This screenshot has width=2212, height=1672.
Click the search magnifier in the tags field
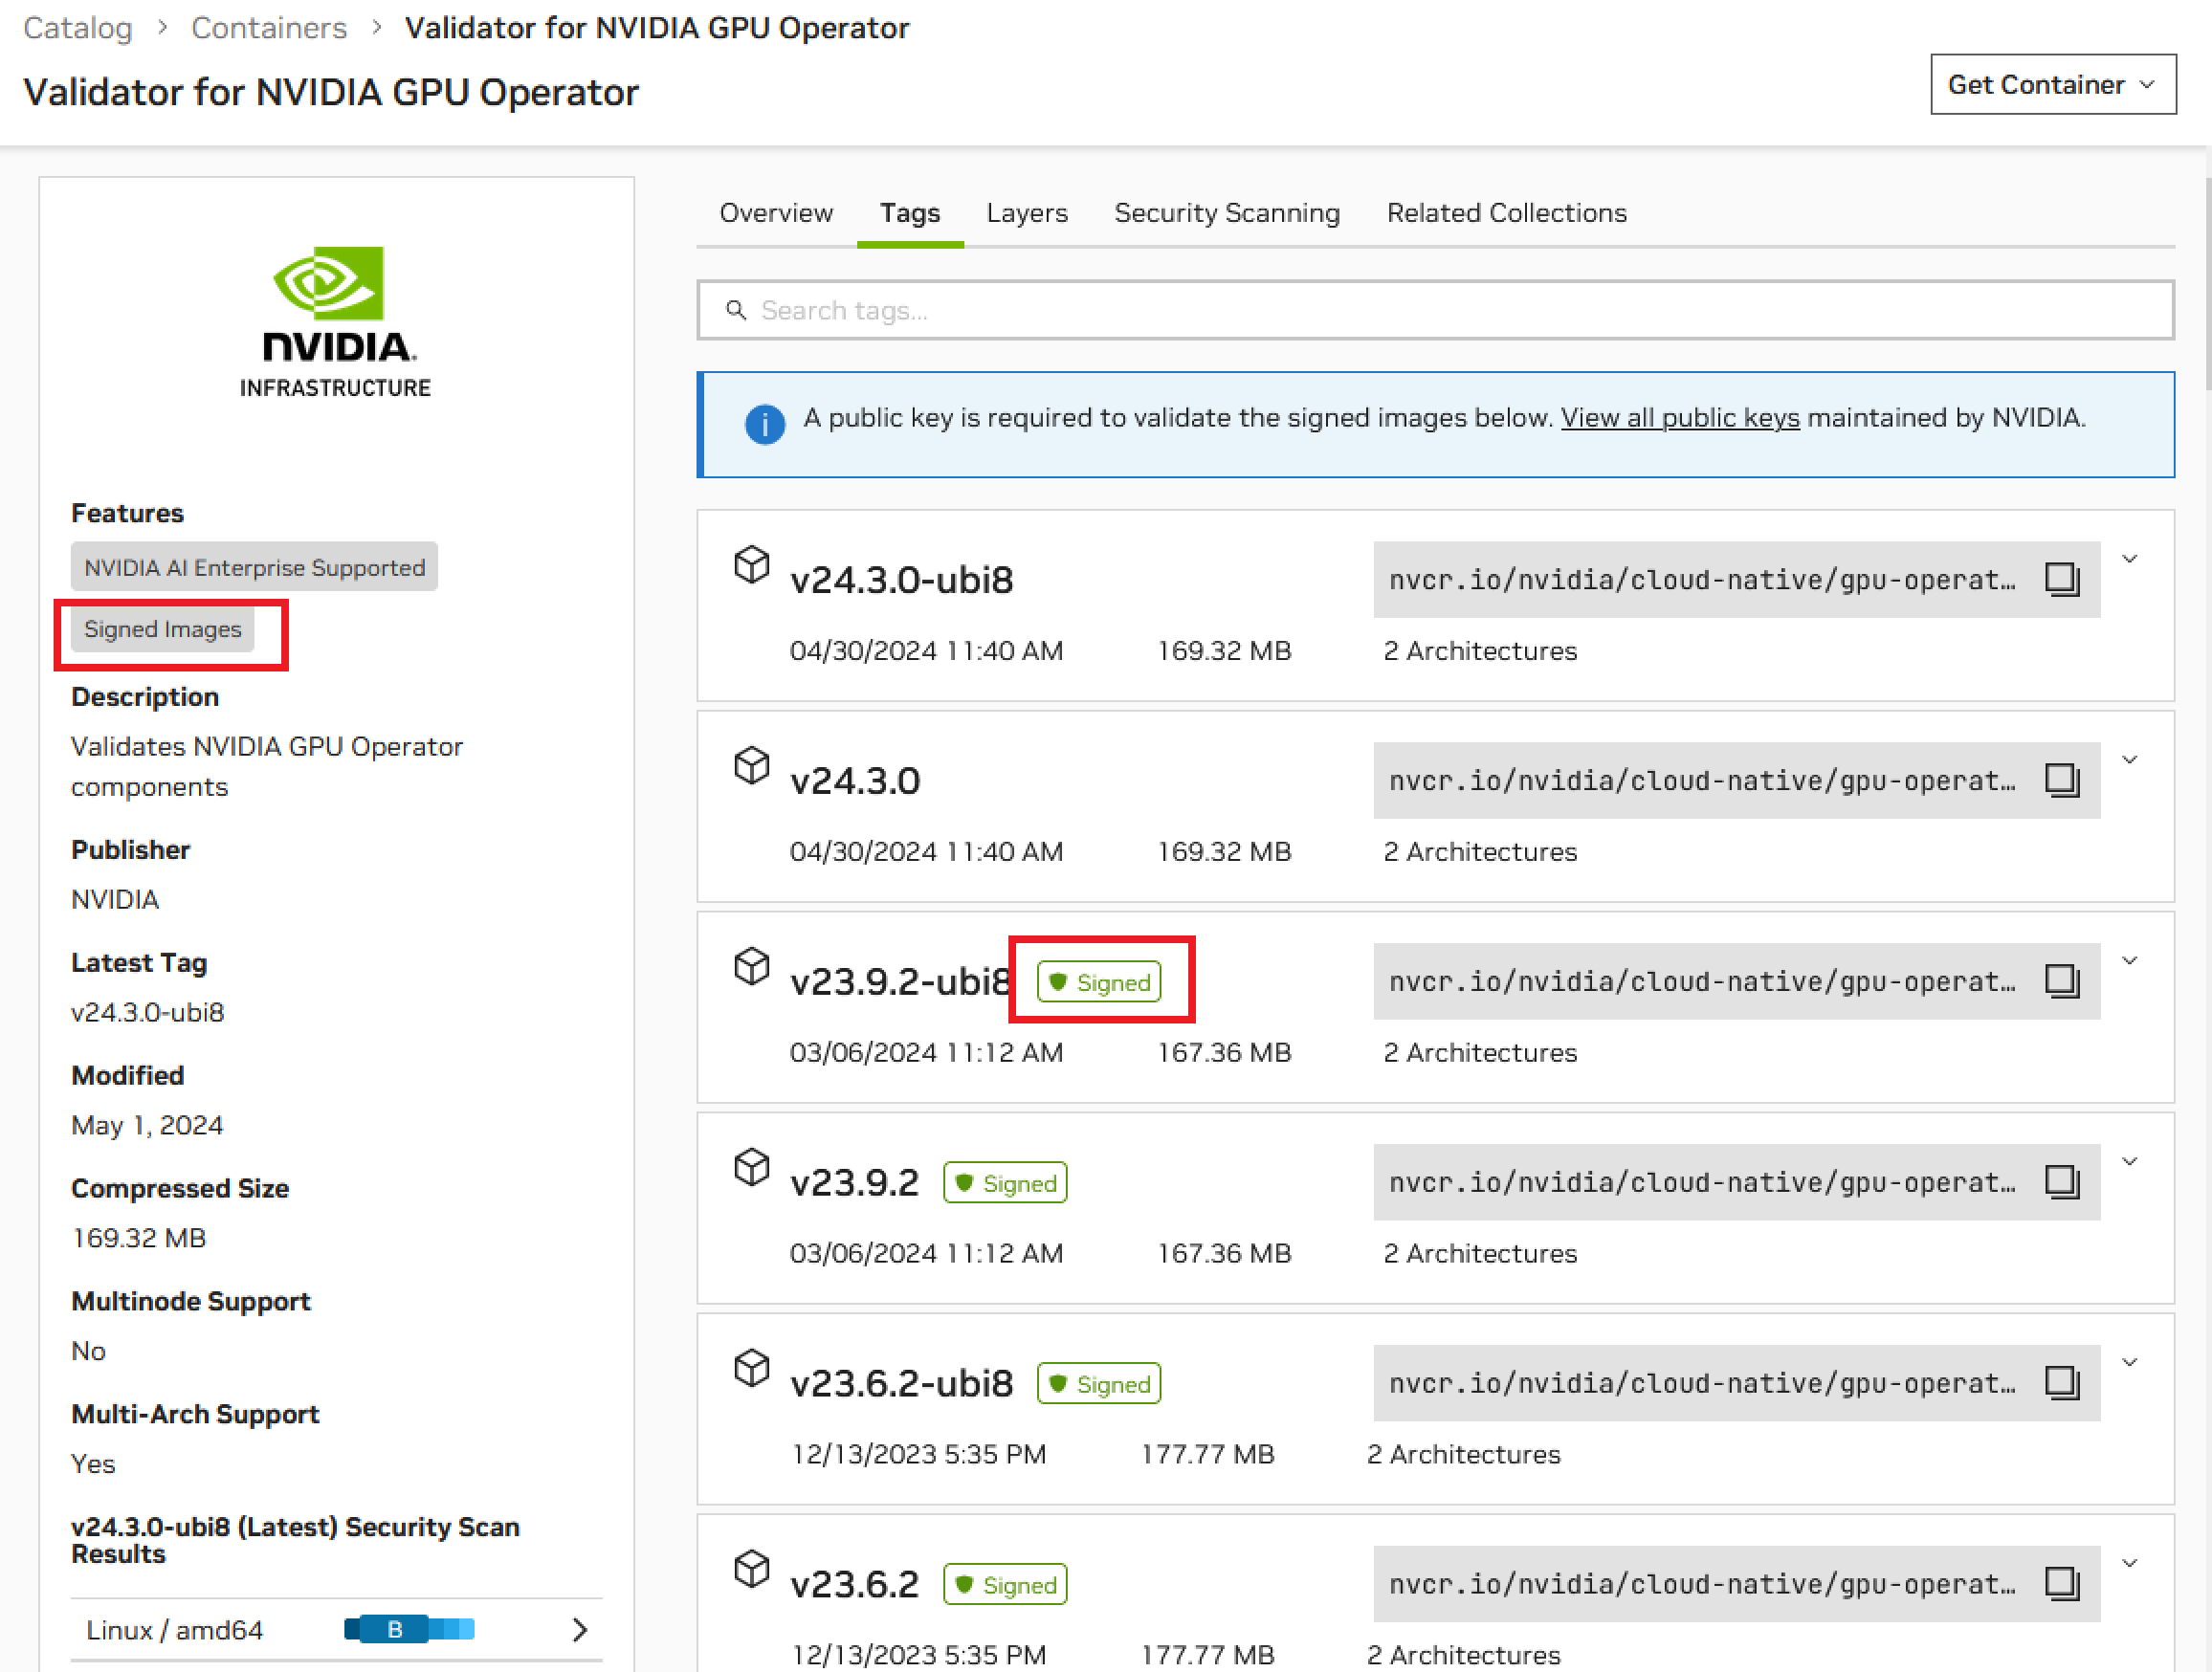(x=737, y=310)
